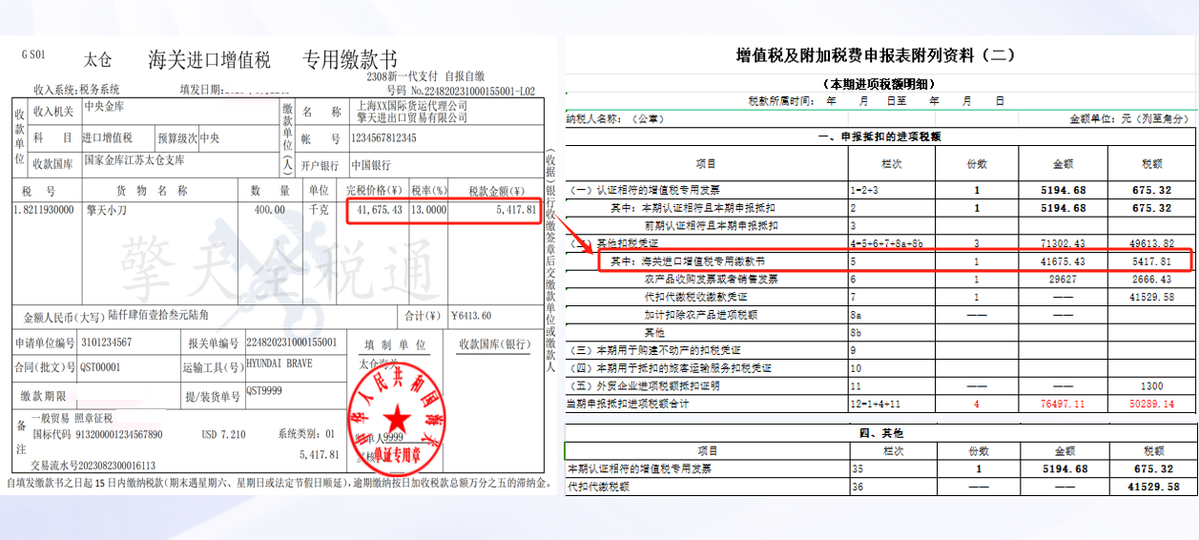
Task: Click the column number '36' in section four
Action: pos(857,486)
